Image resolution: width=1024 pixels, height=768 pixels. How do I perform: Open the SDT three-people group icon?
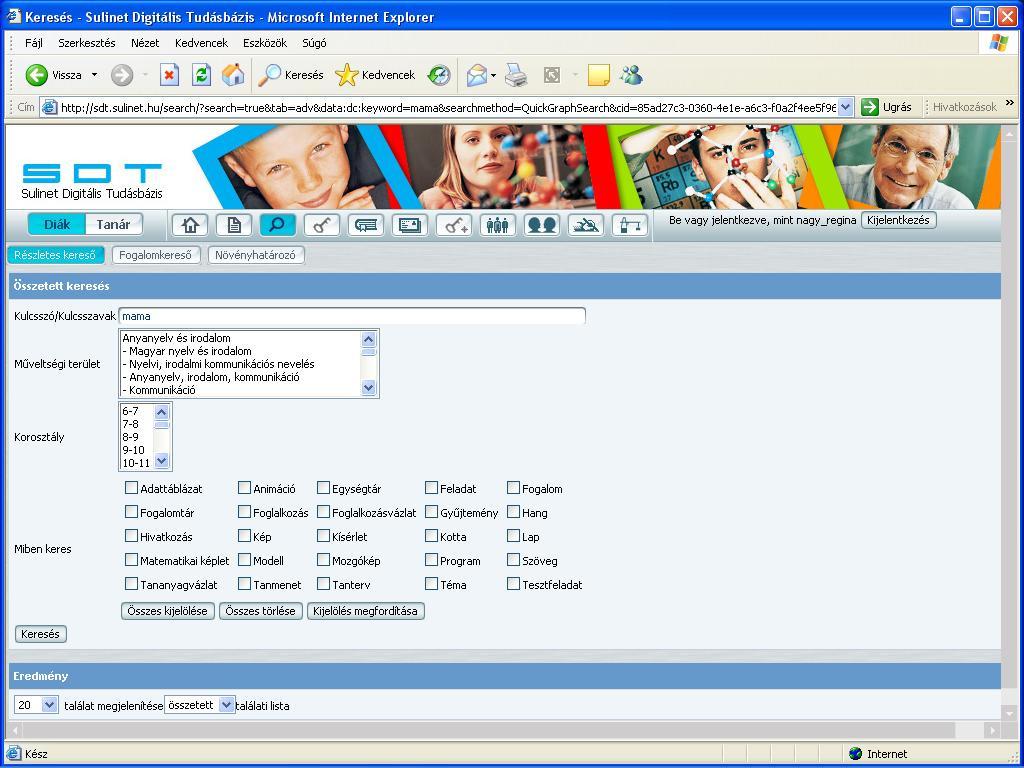(498, 225)
